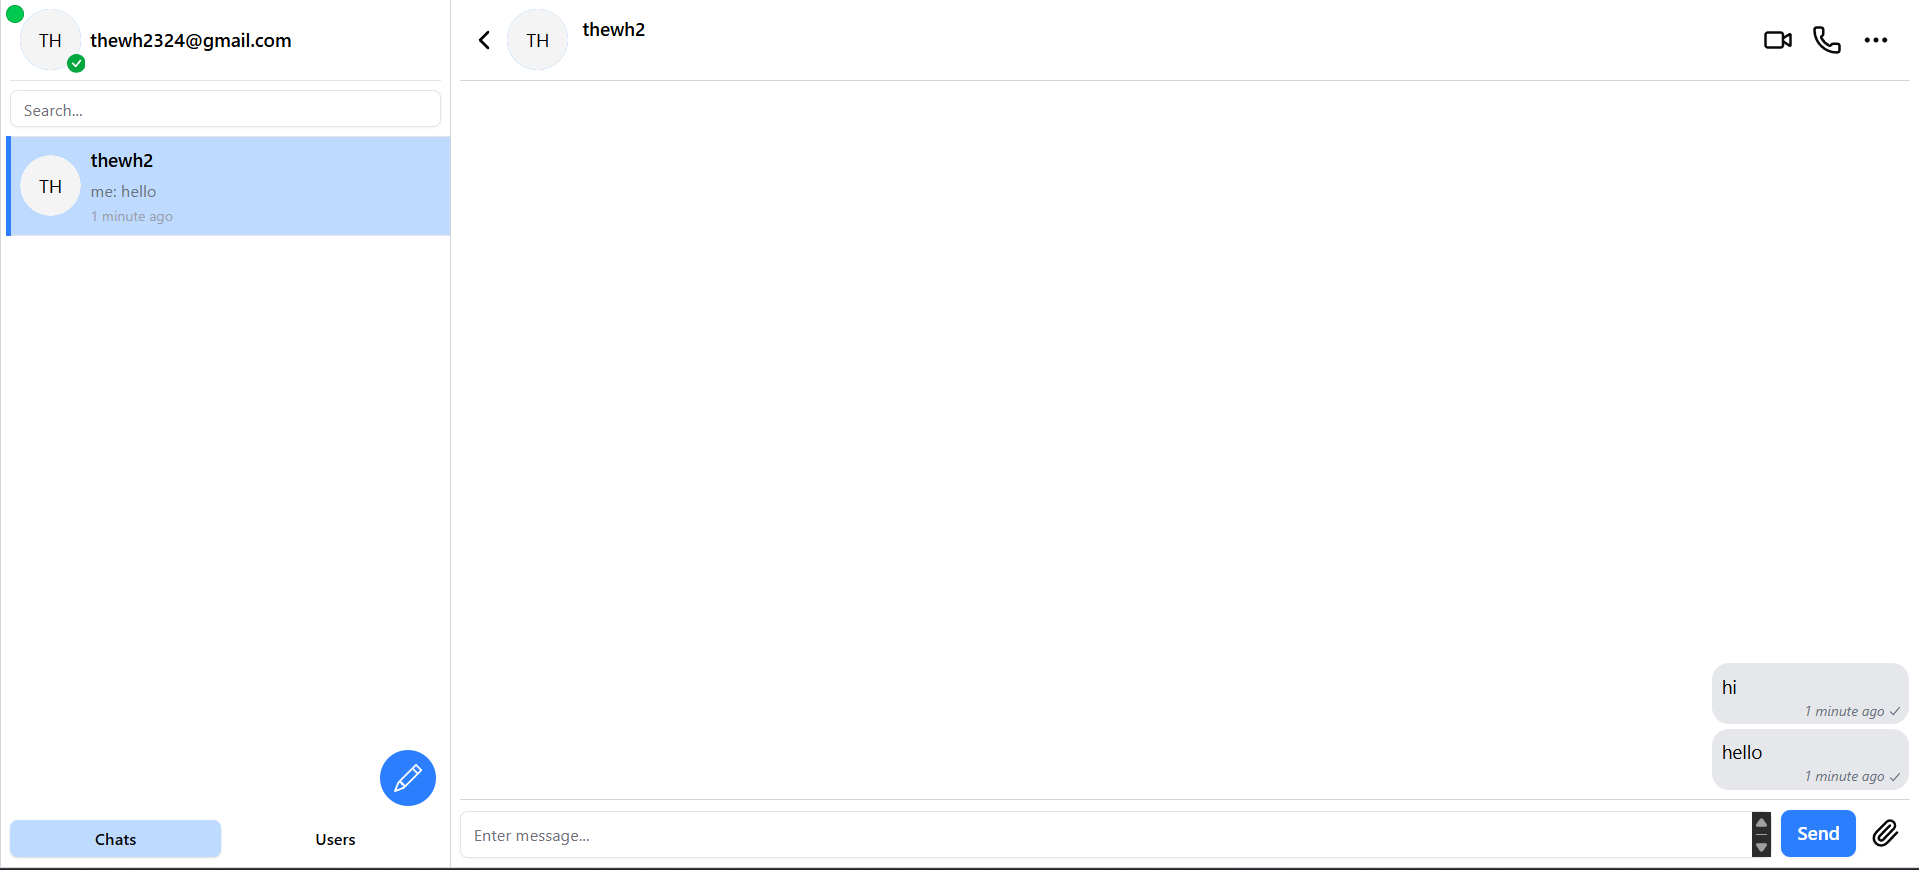Image resolution: width=1919 pixels, height=870 pixels.
Task: Open the three-dot more options menu
Action: click(x=1875, y=40)
